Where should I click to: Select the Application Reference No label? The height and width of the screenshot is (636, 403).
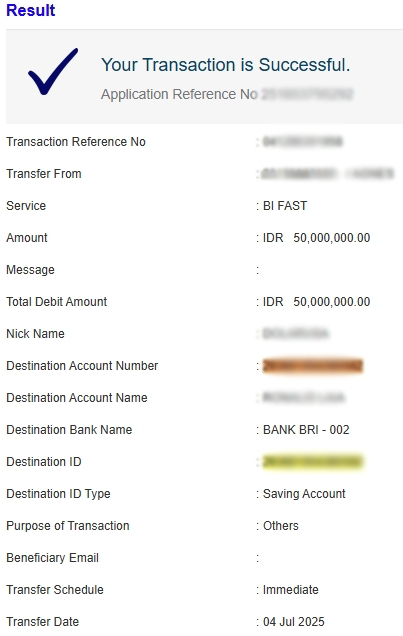click(179, 94)
